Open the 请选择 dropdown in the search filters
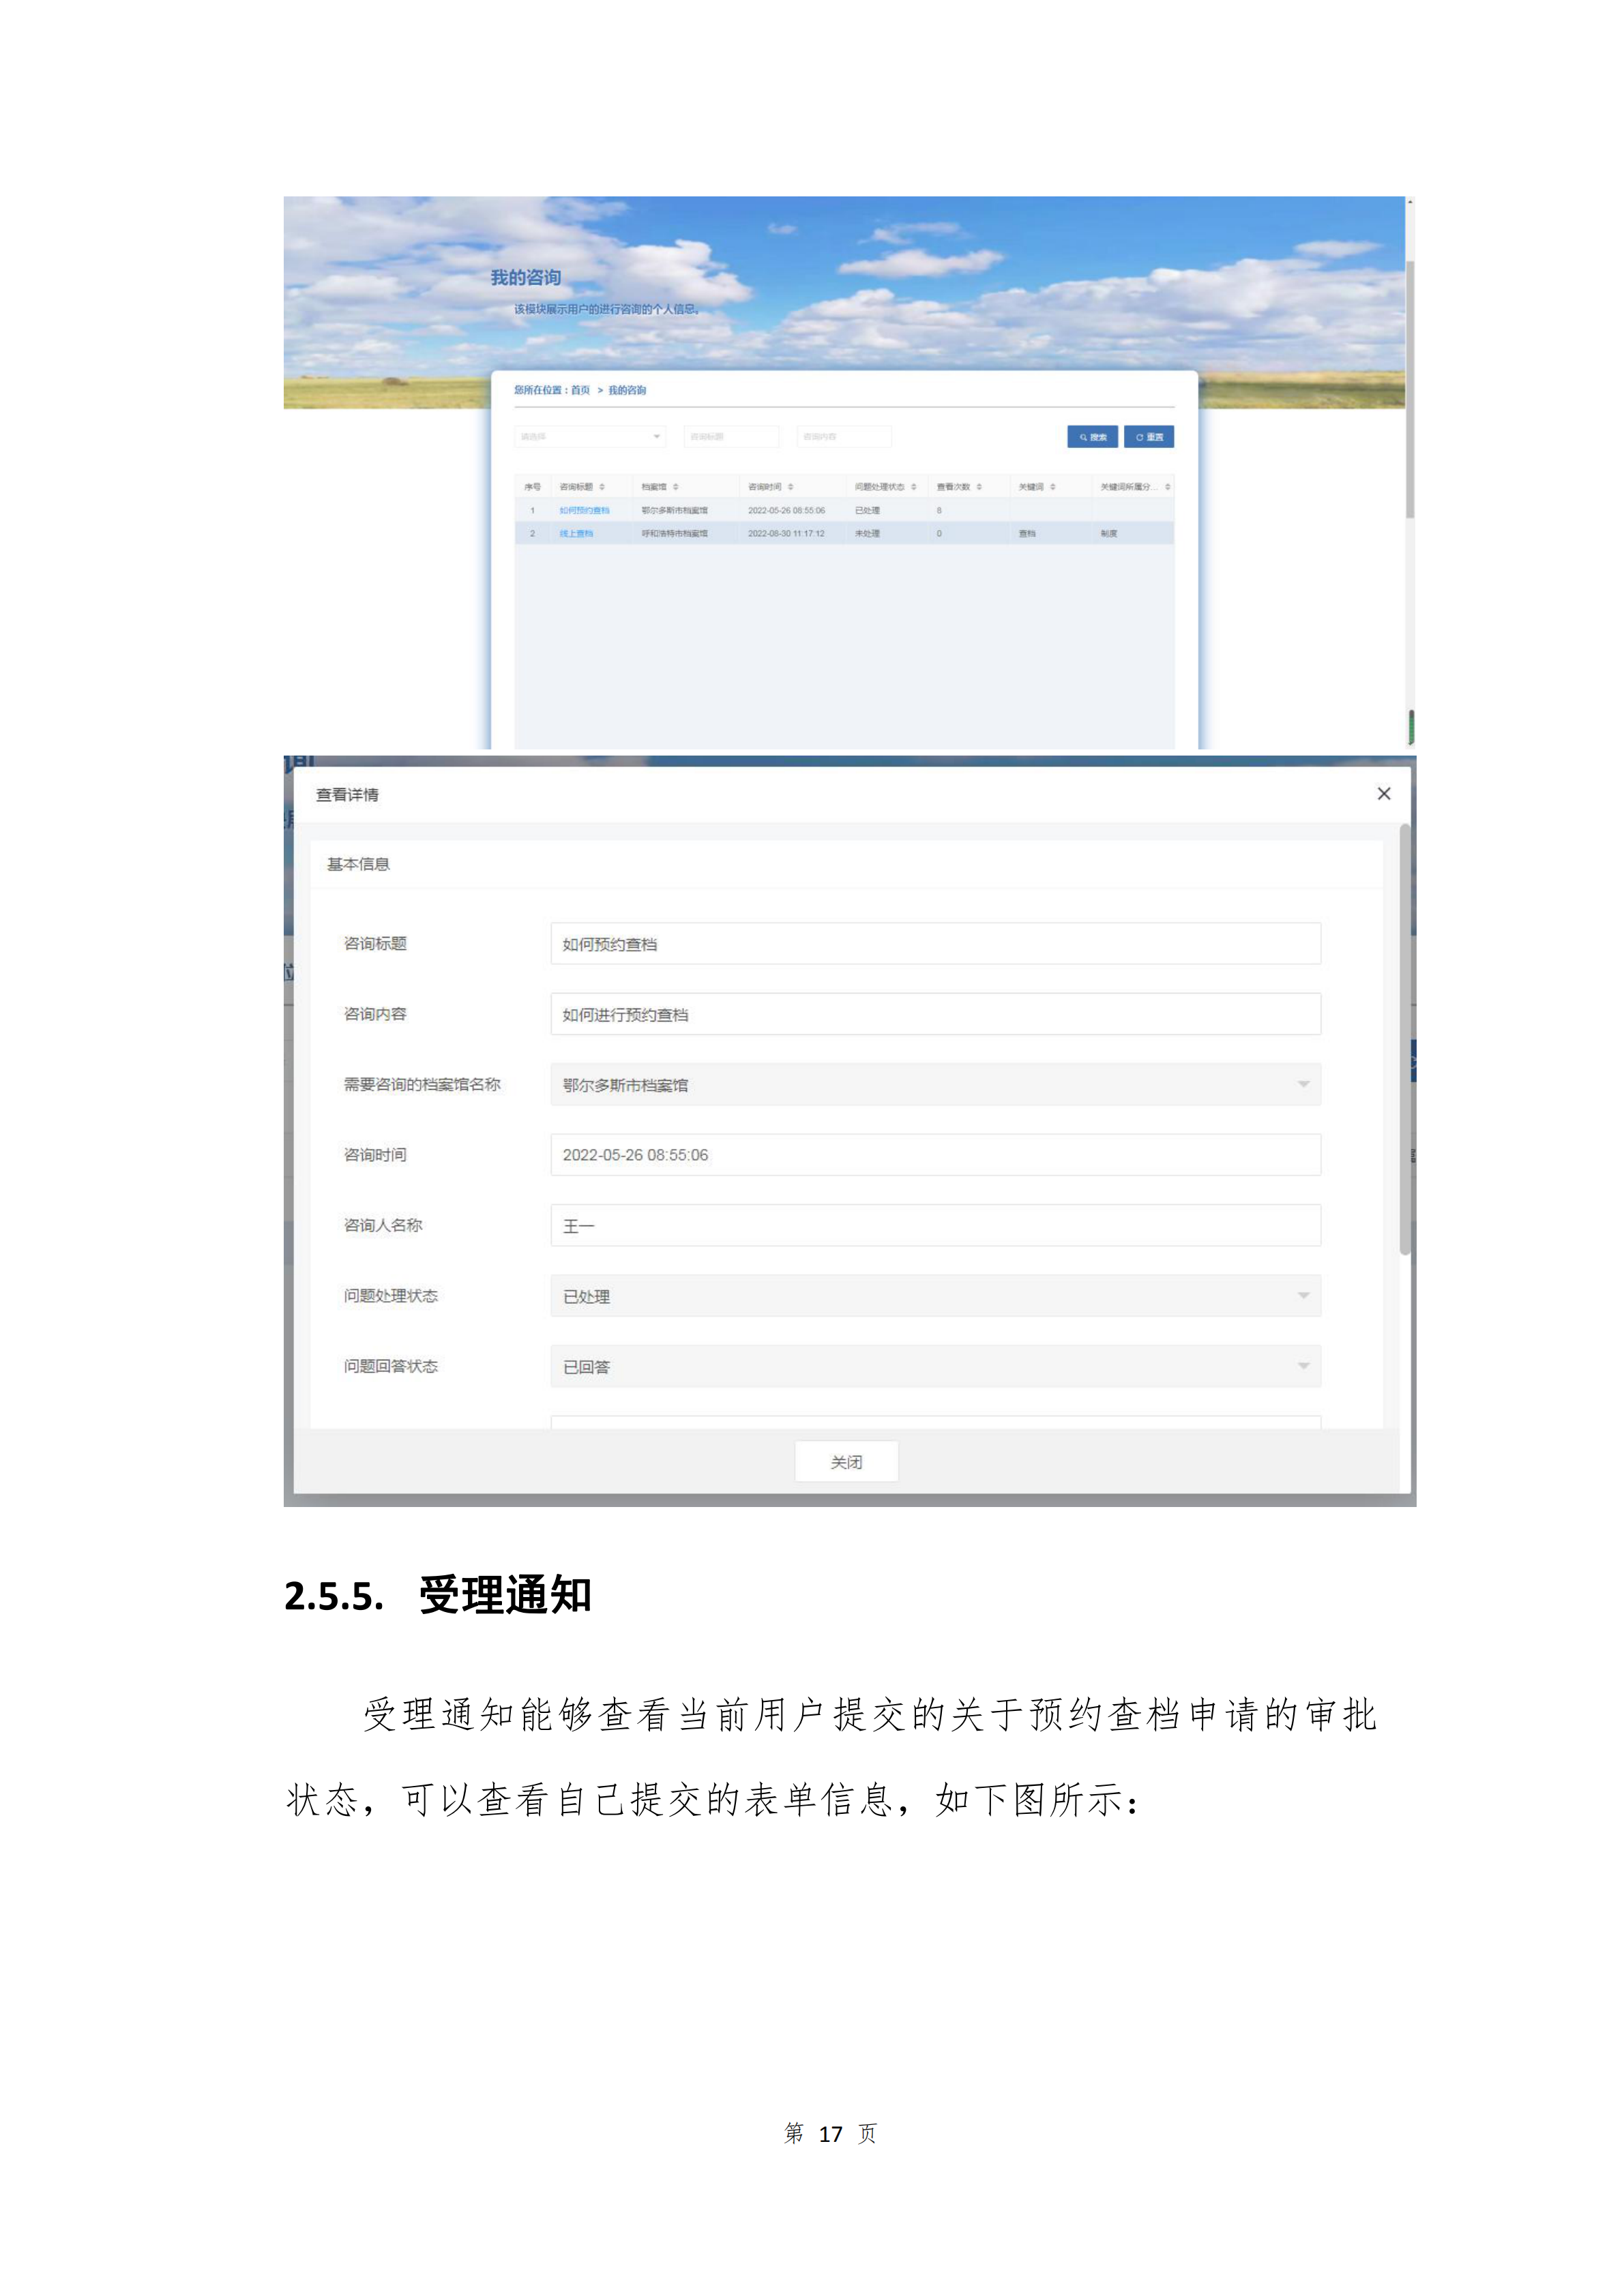This screenshot has height=2296, width=1624. [x=590, y=437]
